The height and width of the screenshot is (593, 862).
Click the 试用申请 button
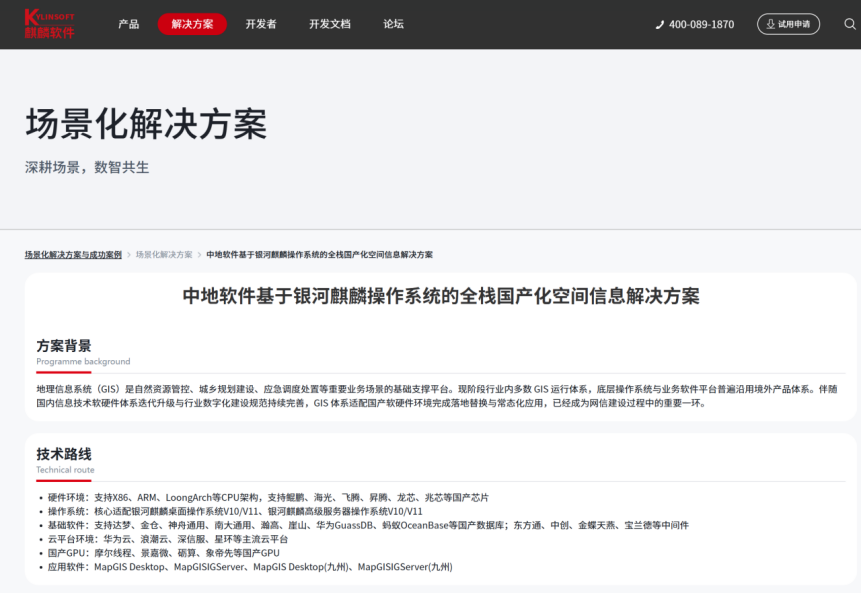(x=788, y=24)
